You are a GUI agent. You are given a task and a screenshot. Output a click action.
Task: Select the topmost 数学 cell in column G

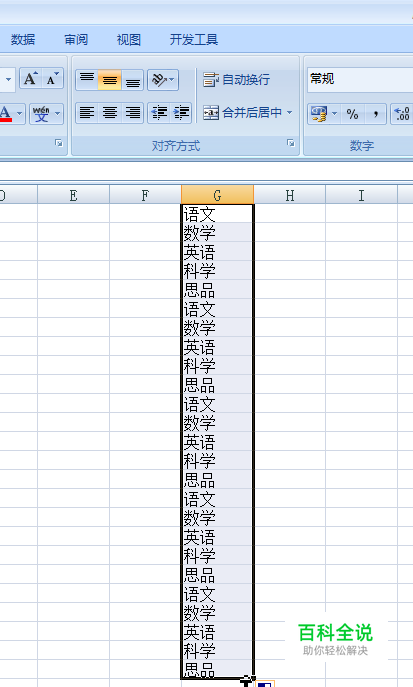217,232
